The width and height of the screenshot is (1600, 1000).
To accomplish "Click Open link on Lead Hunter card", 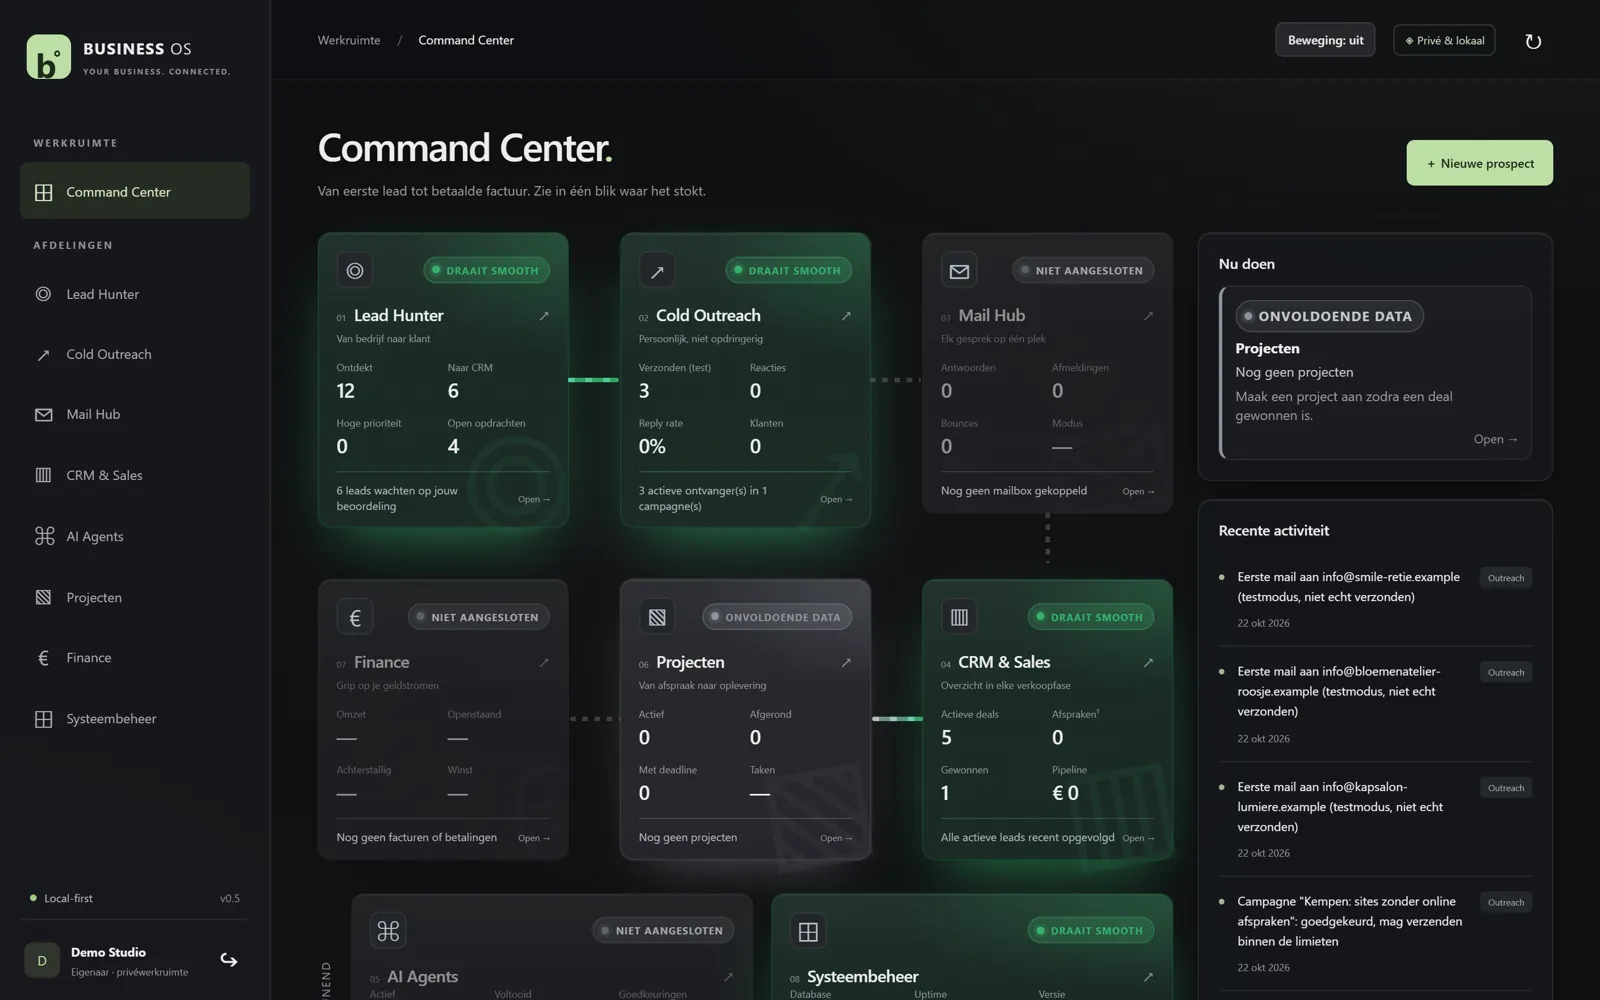I will [534, 499].
